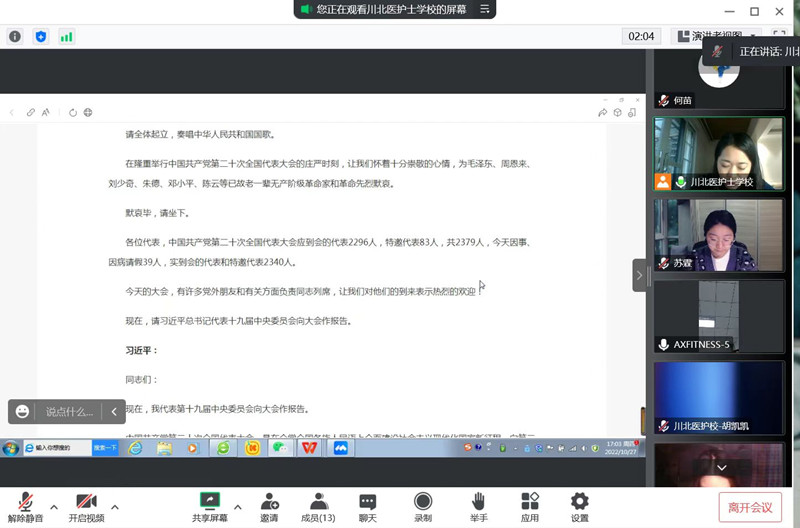Select AXFITNESS-5 video thumbnail
Screen dimensions: 800x528
(719, 316)
